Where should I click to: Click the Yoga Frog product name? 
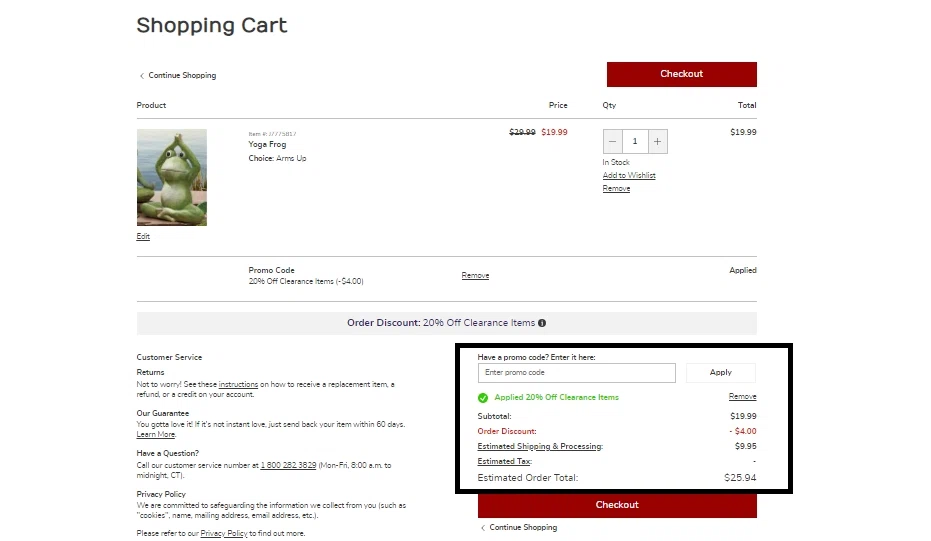[267, 145]
